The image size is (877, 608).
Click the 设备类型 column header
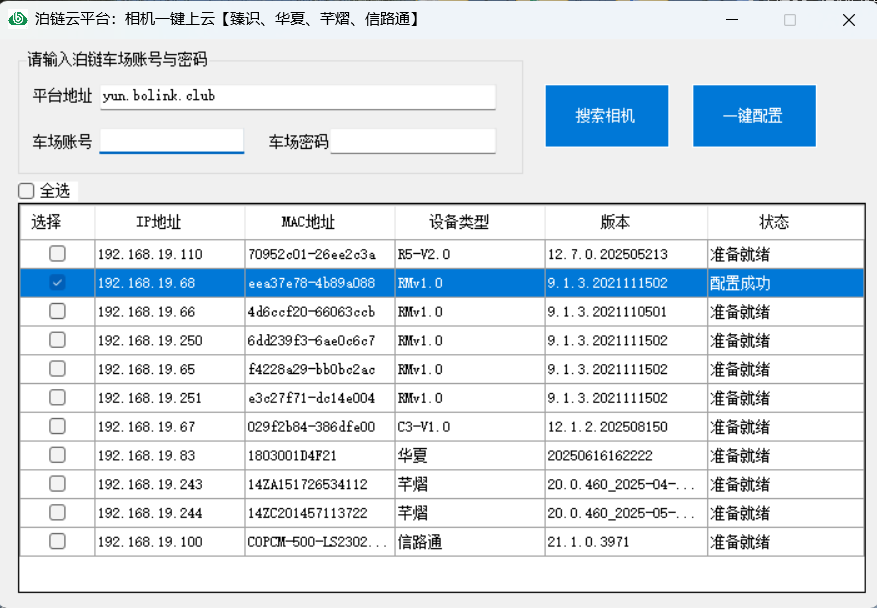click(469, 222)
